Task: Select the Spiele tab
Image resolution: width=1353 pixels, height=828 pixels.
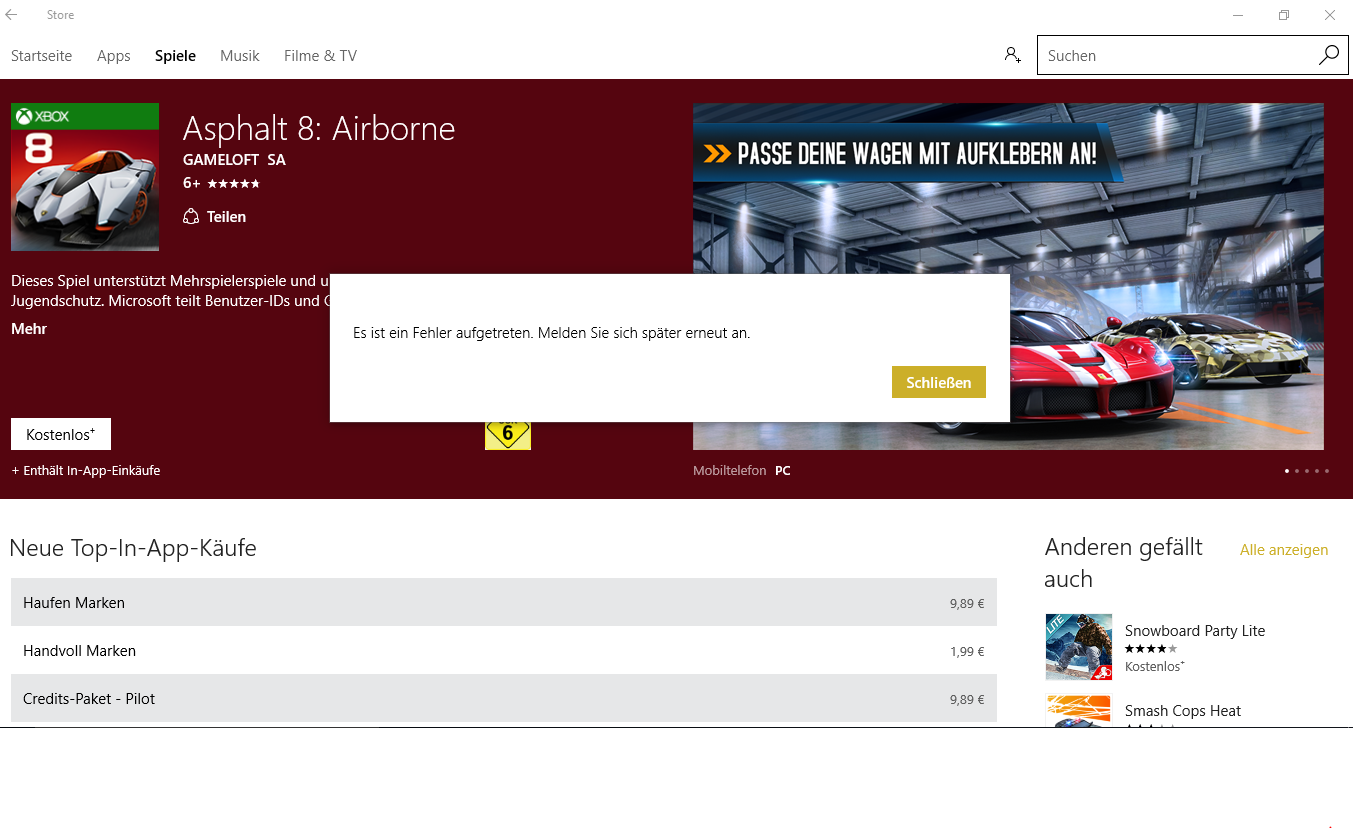Action: [x=175, y=56]
